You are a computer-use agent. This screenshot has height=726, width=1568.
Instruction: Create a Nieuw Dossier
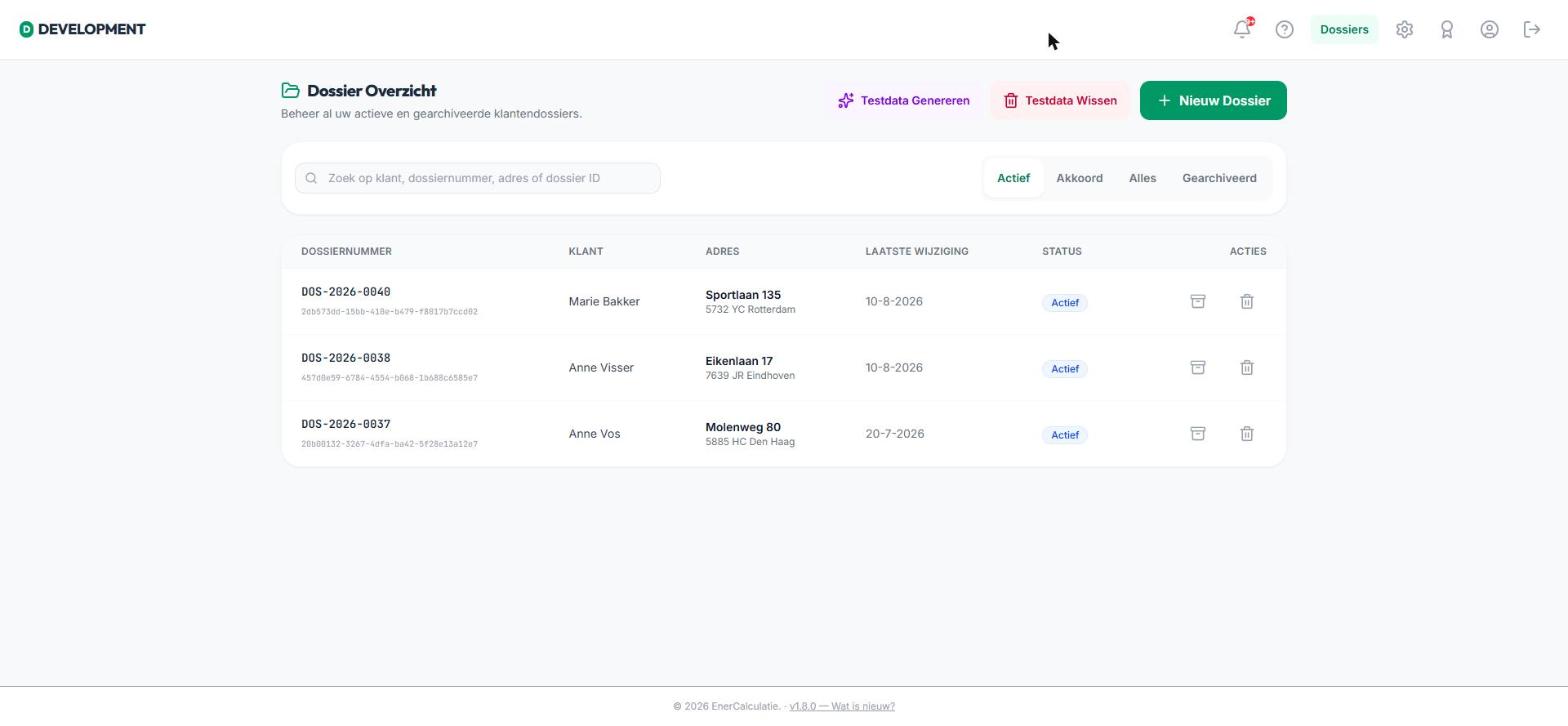click(1213, 100)
